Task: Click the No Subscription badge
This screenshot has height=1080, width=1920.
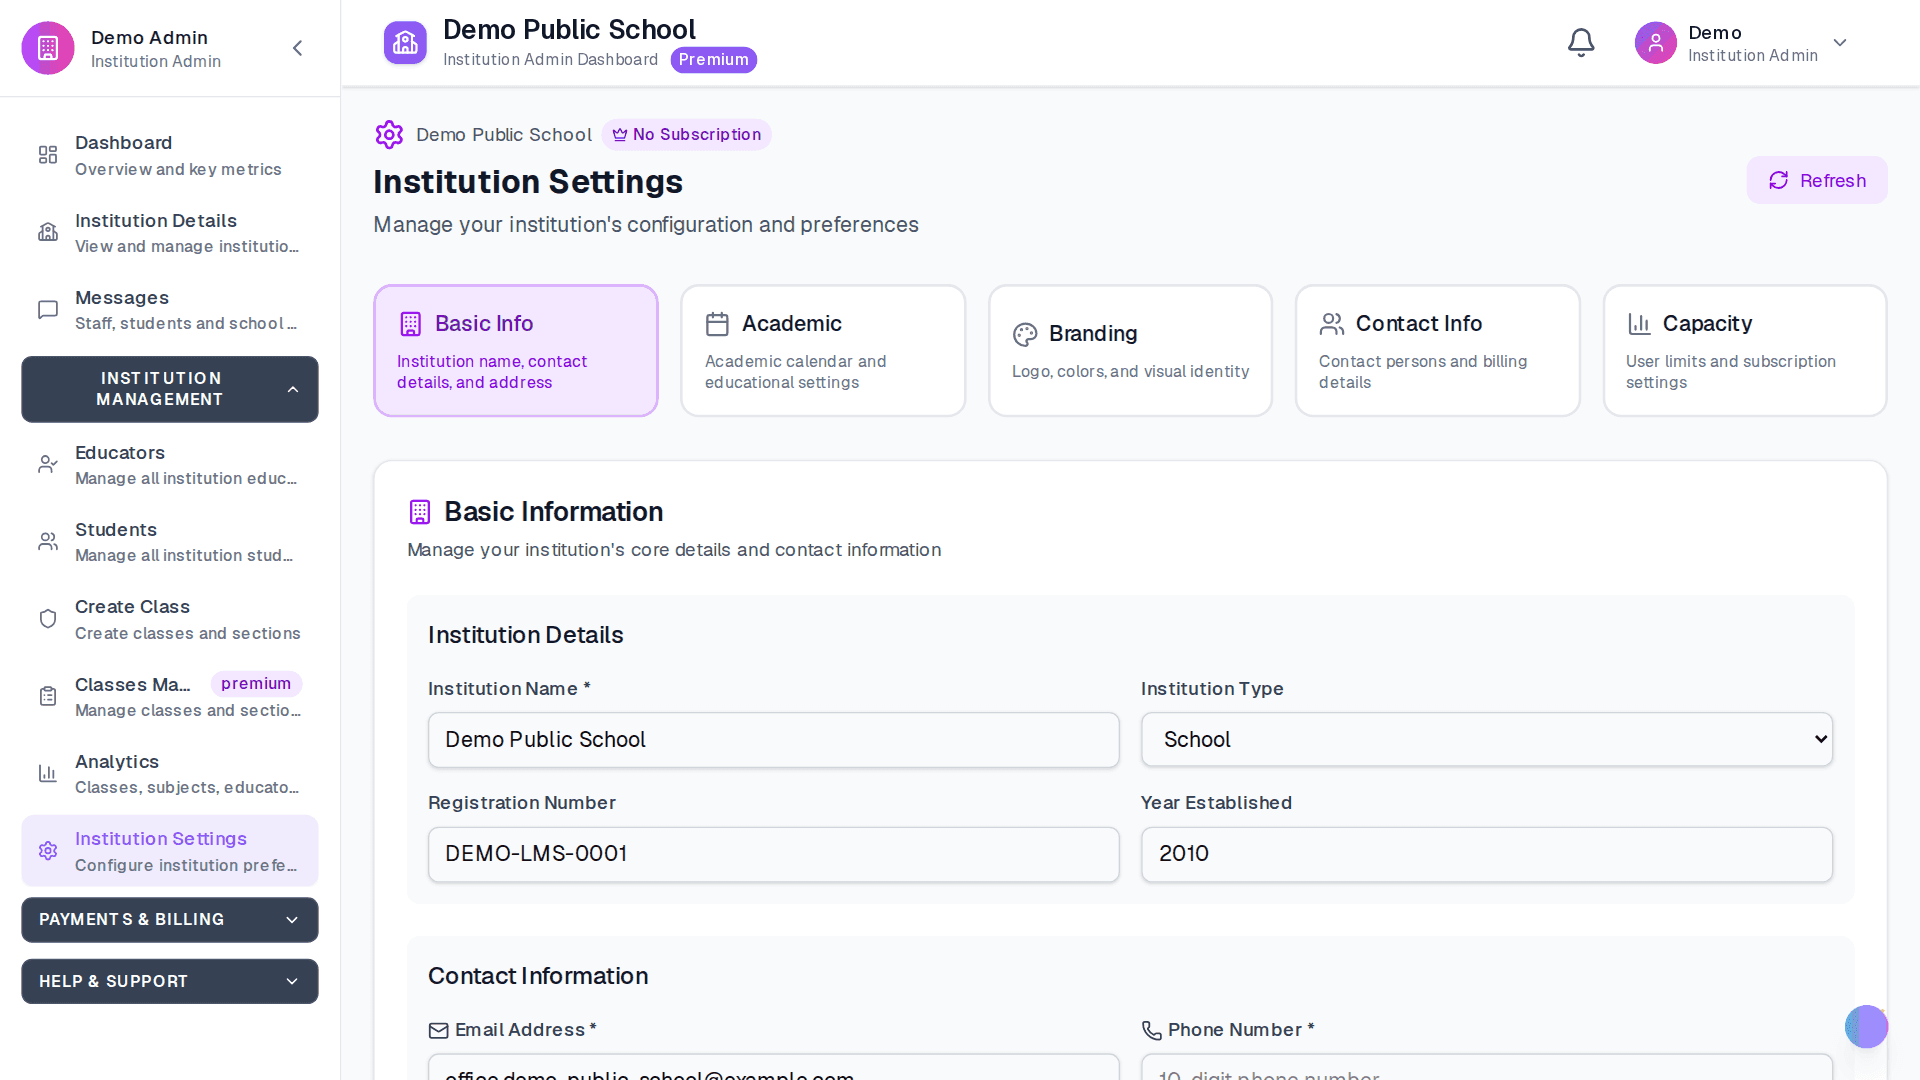Action: [686, 134]
